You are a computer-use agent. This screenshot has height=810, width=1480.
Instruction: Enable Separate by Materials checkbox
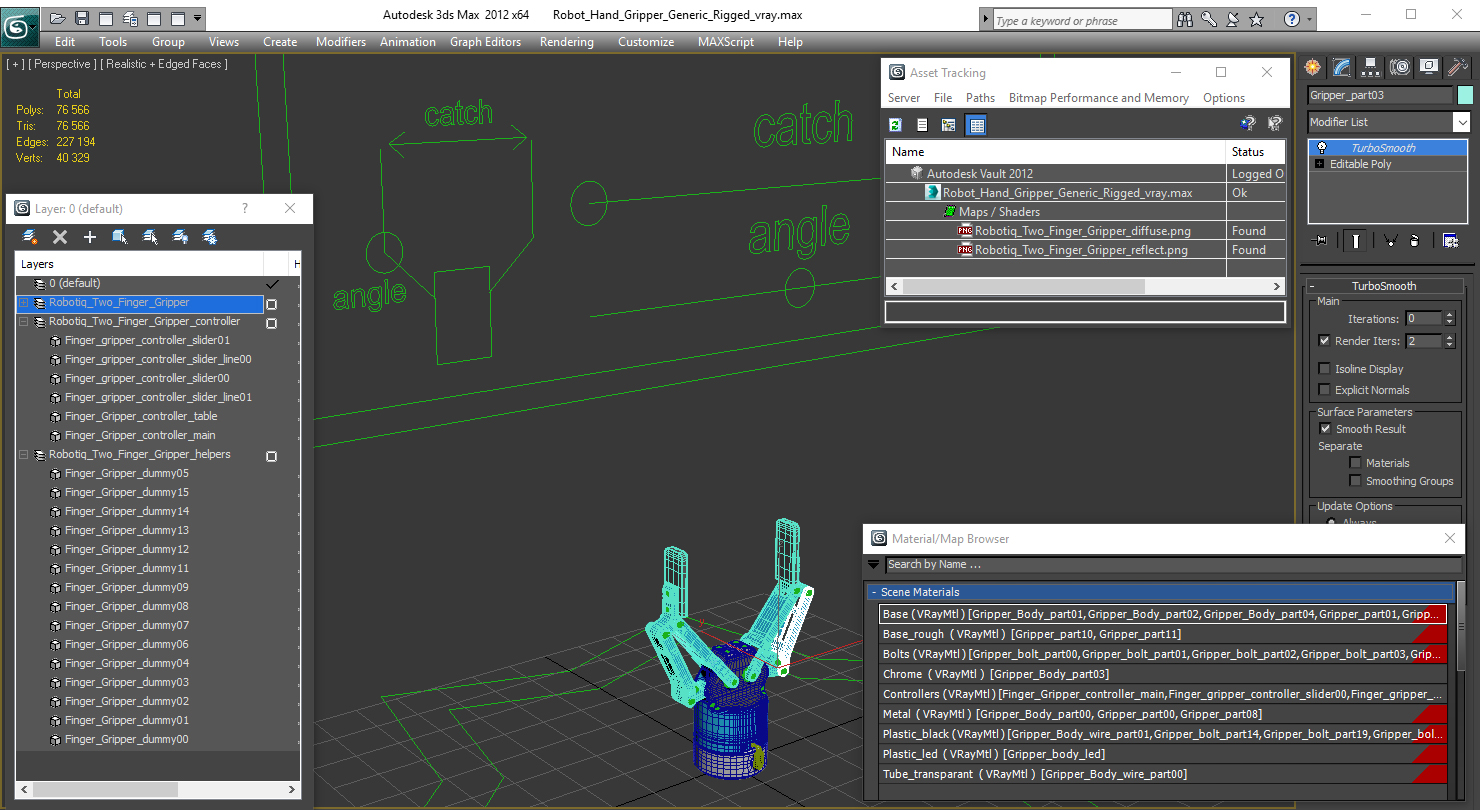pyautogui.click(x=1356, y=463)
